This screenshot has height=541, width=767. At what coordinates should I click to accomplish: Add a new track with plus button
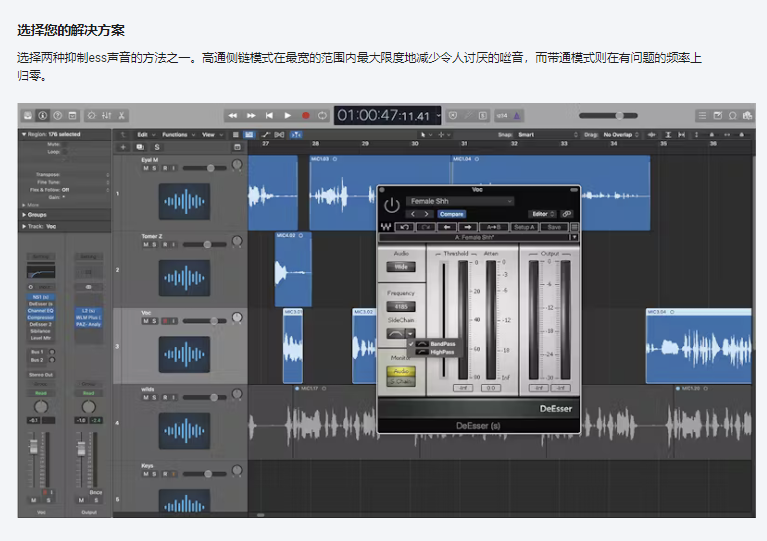tap(123, 147)
